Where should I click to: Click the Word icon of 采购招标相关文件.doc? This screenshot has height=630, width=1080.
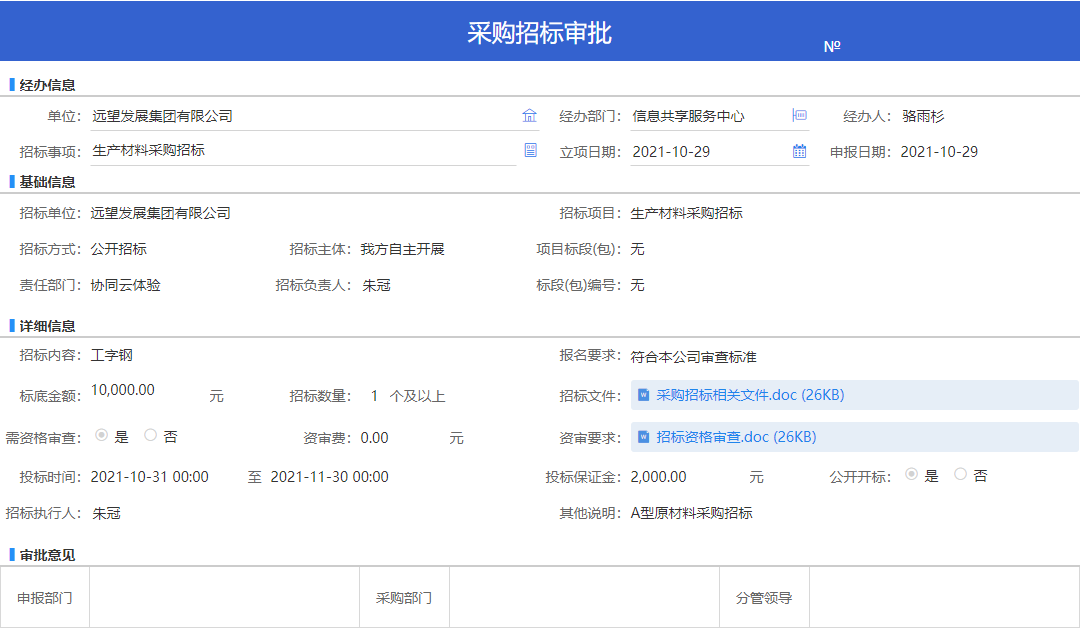point(643,395)
